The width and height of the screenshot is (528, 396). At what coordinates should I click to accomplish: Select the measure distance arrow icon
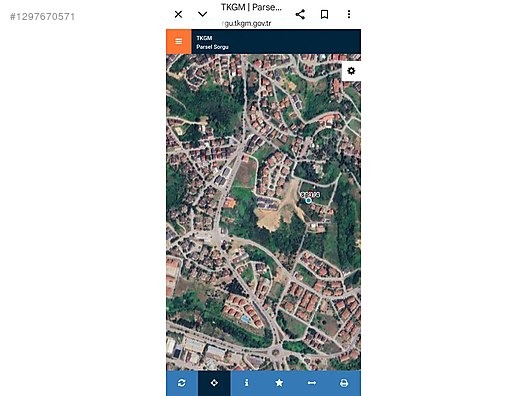click(312, 383)
